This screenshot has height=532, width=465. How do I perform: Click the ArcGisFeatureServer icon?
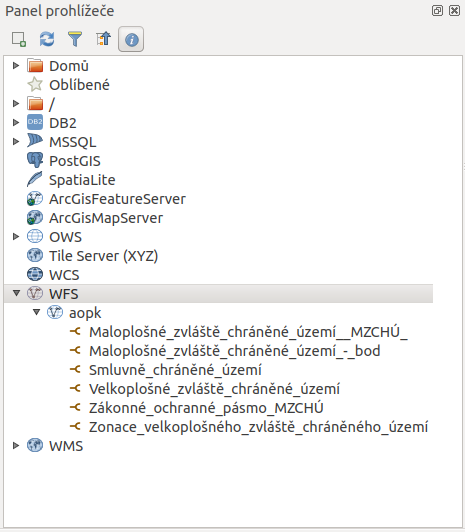(35, 198)
